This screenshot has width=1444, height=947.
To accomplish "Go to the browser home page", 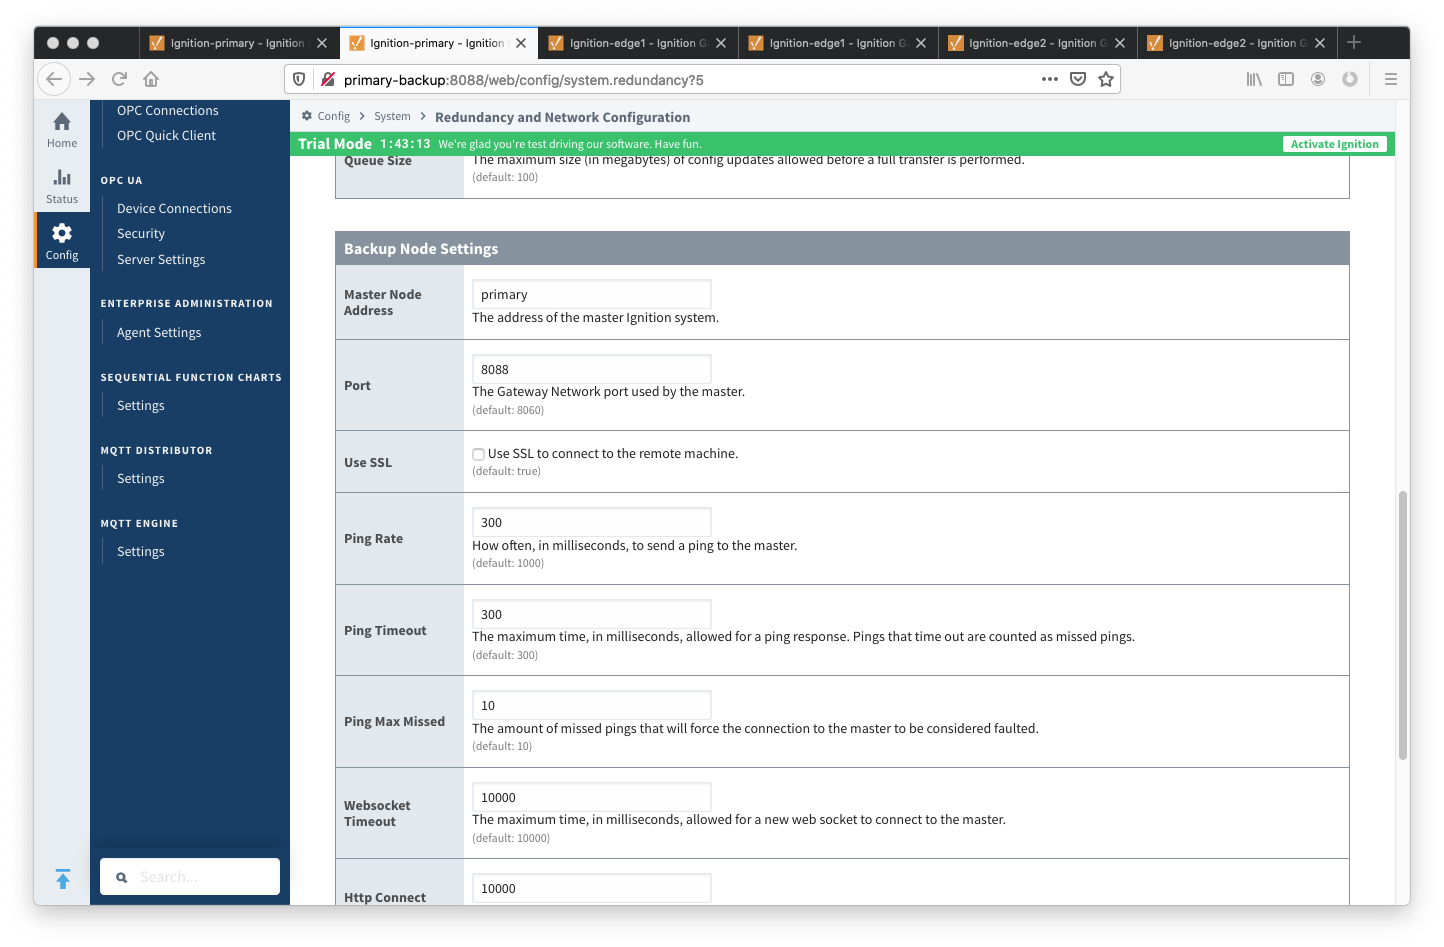I will tap(151, 79).
